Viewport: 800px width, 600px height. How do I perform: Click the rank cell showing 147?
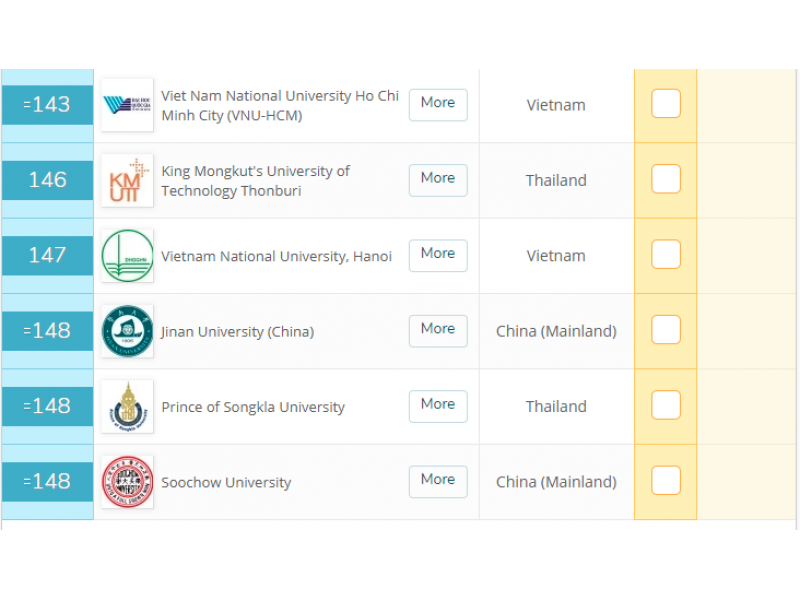[x=47, y=255]
